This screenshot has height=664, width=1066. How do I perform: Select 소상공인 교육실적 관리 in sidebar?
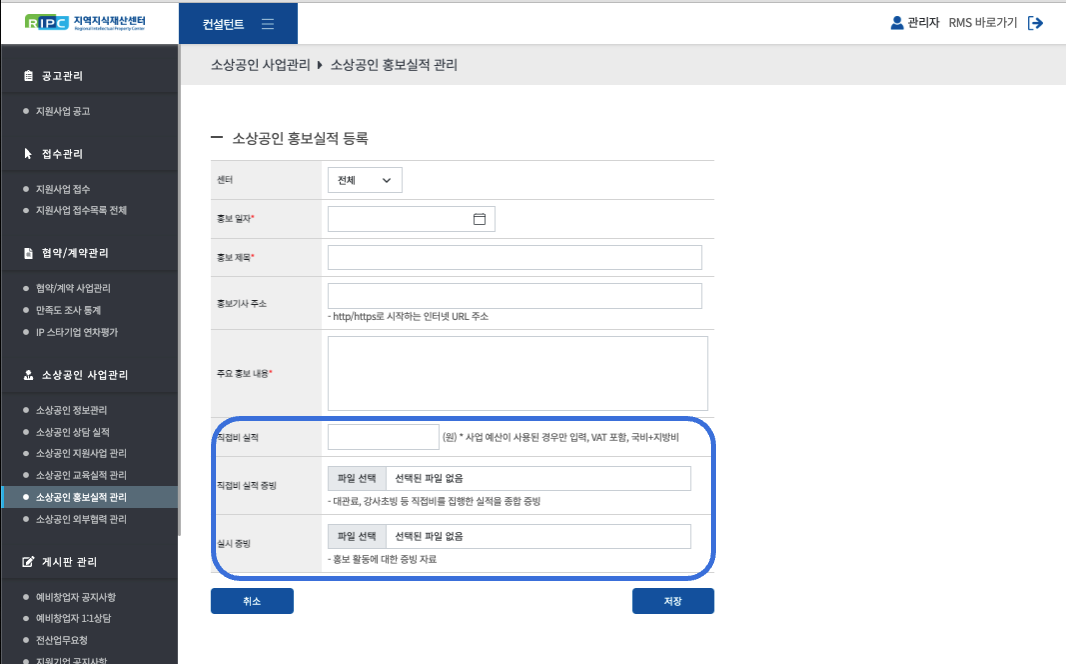[81, 475]
